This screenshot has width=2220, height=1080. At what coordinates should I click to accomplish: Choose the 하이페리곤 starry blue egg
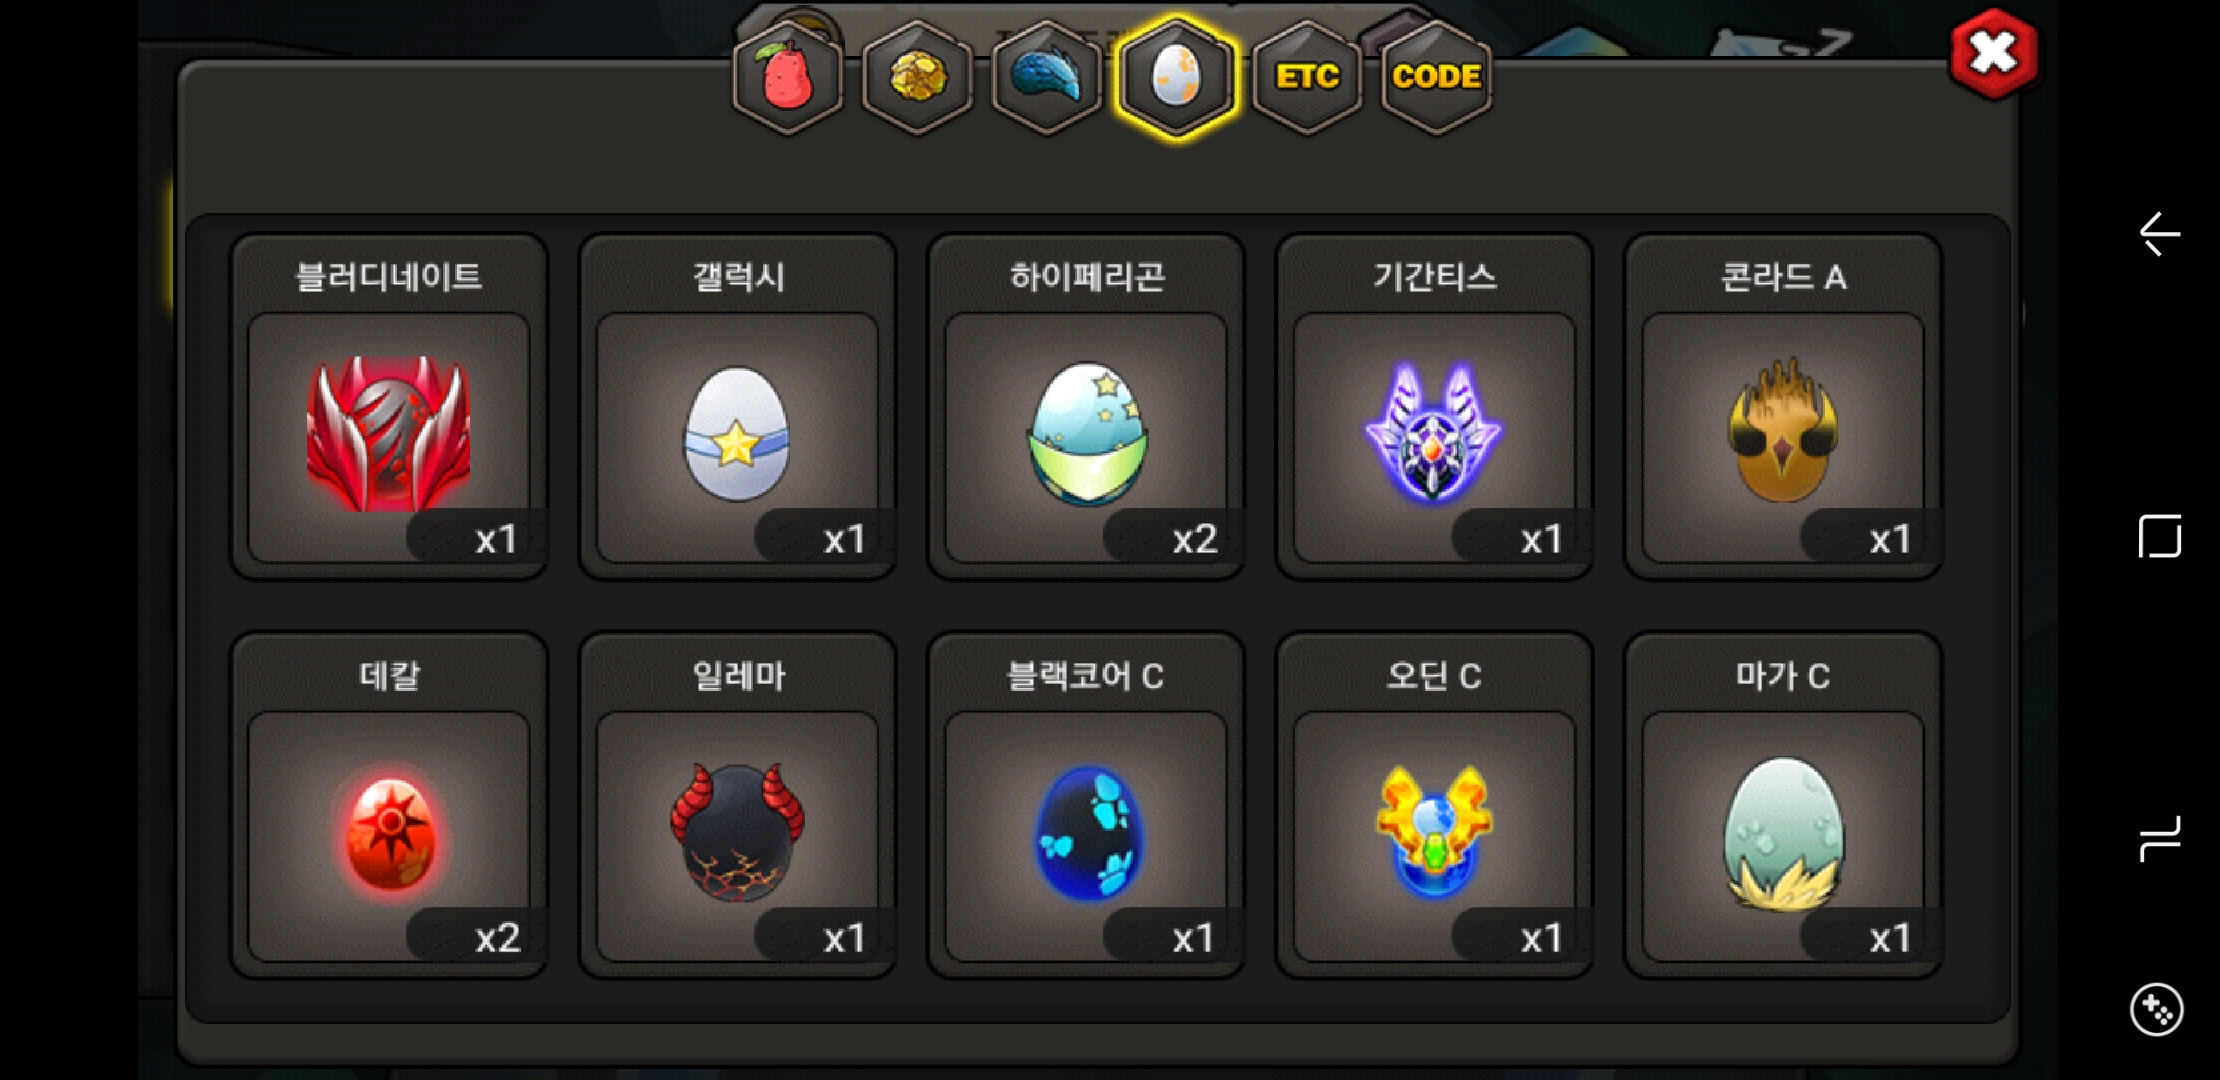[1086, 407]
